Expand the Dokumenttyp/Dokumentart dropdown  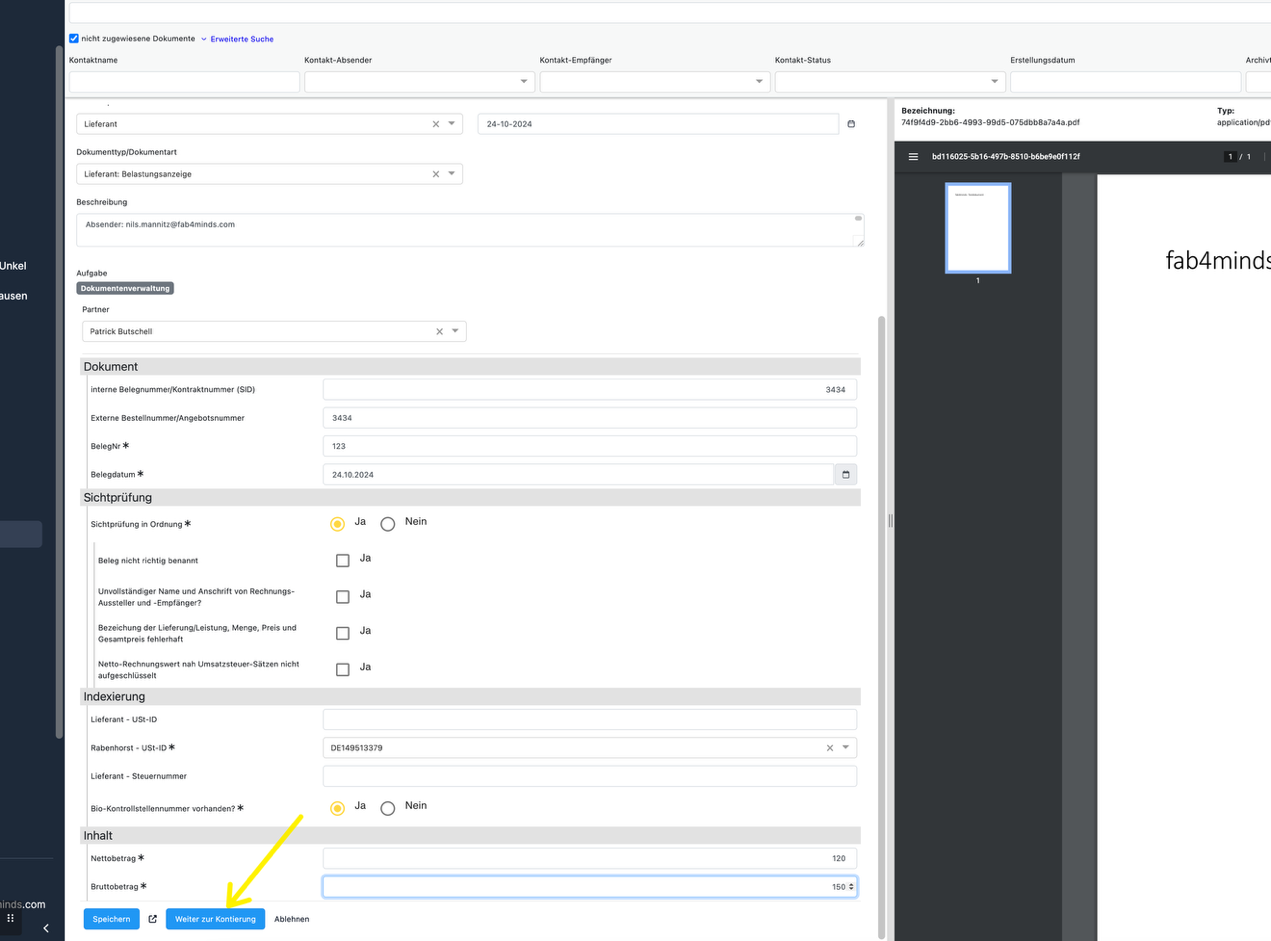(452, 174)
